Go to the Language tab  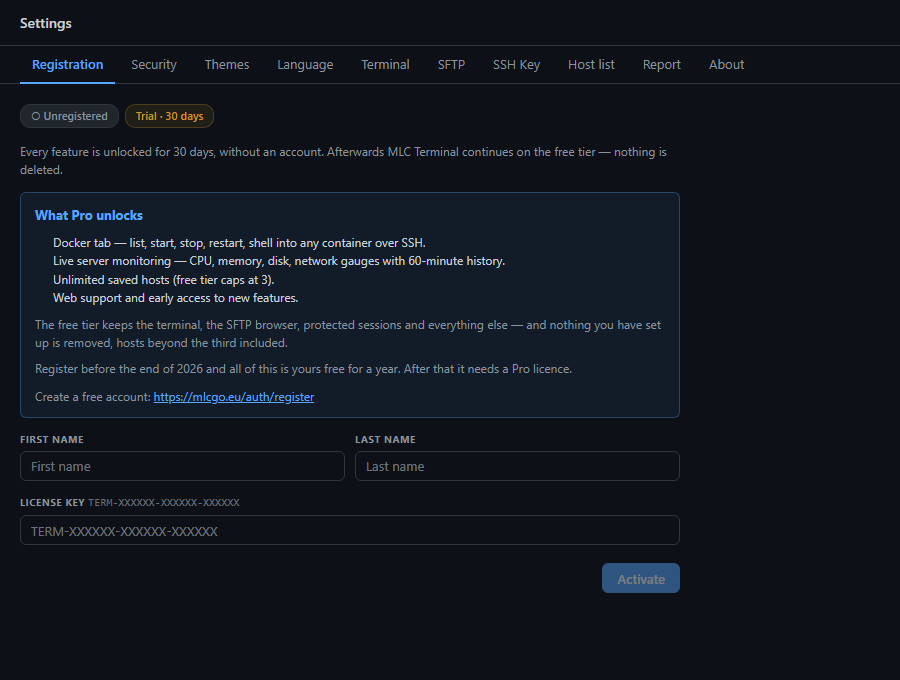(x=305, y=64)
